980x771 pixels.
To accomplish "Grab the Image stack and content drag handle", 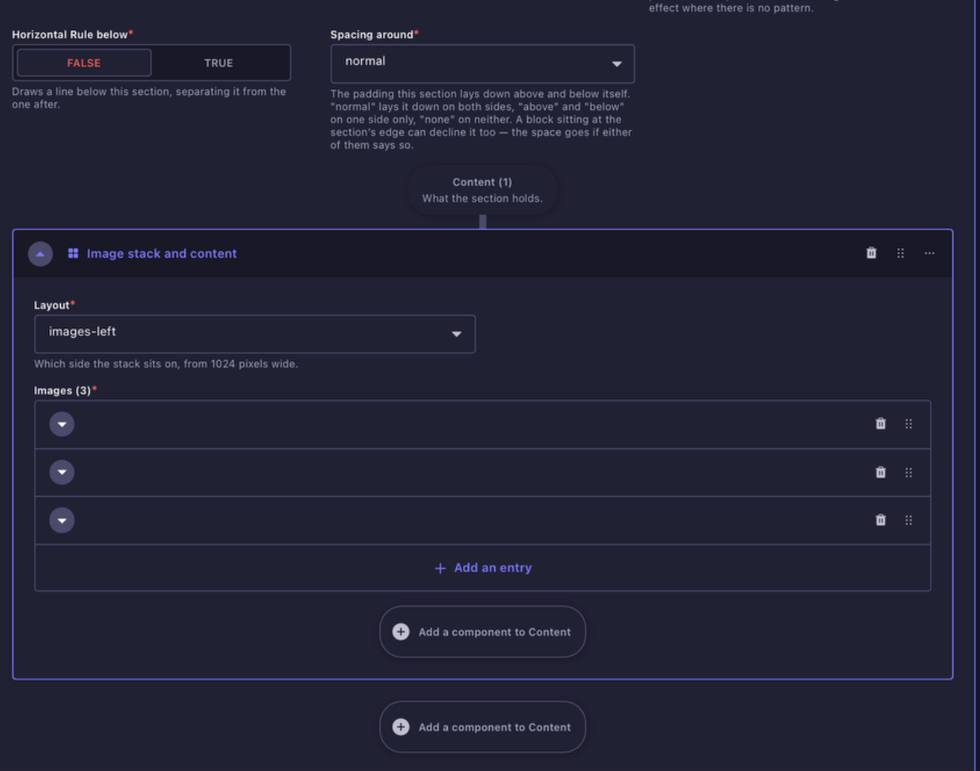I will pos(901,253).
